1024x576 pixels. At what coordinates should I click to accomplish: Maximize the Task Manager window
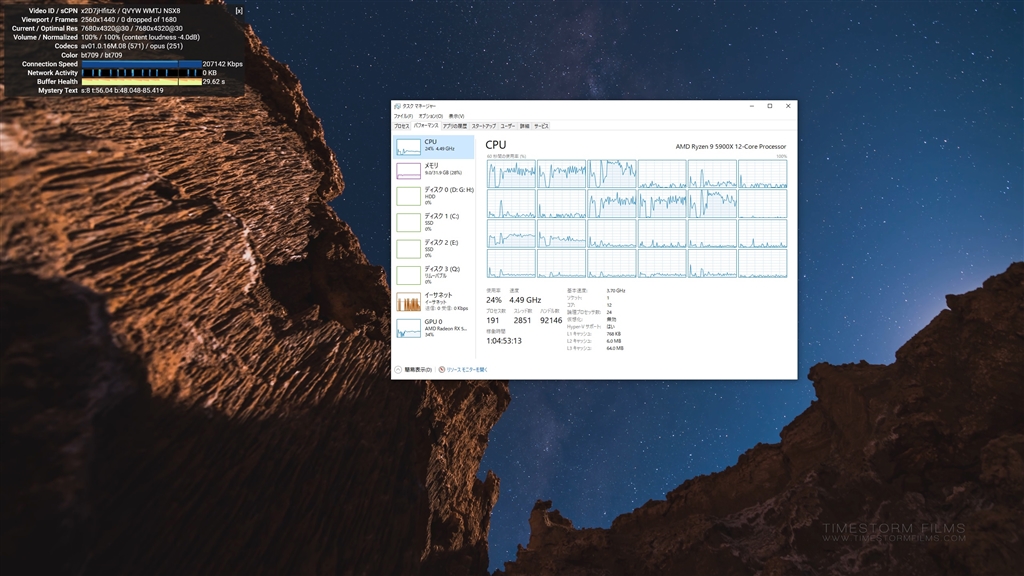tap(770, 106)
